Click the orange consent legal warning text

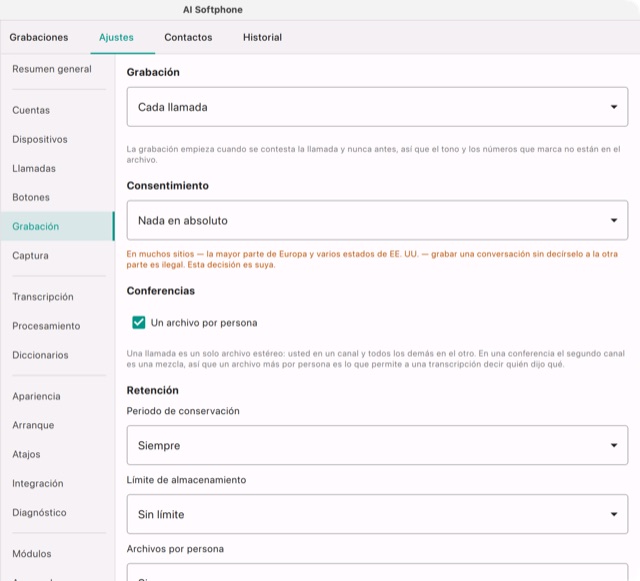point(372,259)
